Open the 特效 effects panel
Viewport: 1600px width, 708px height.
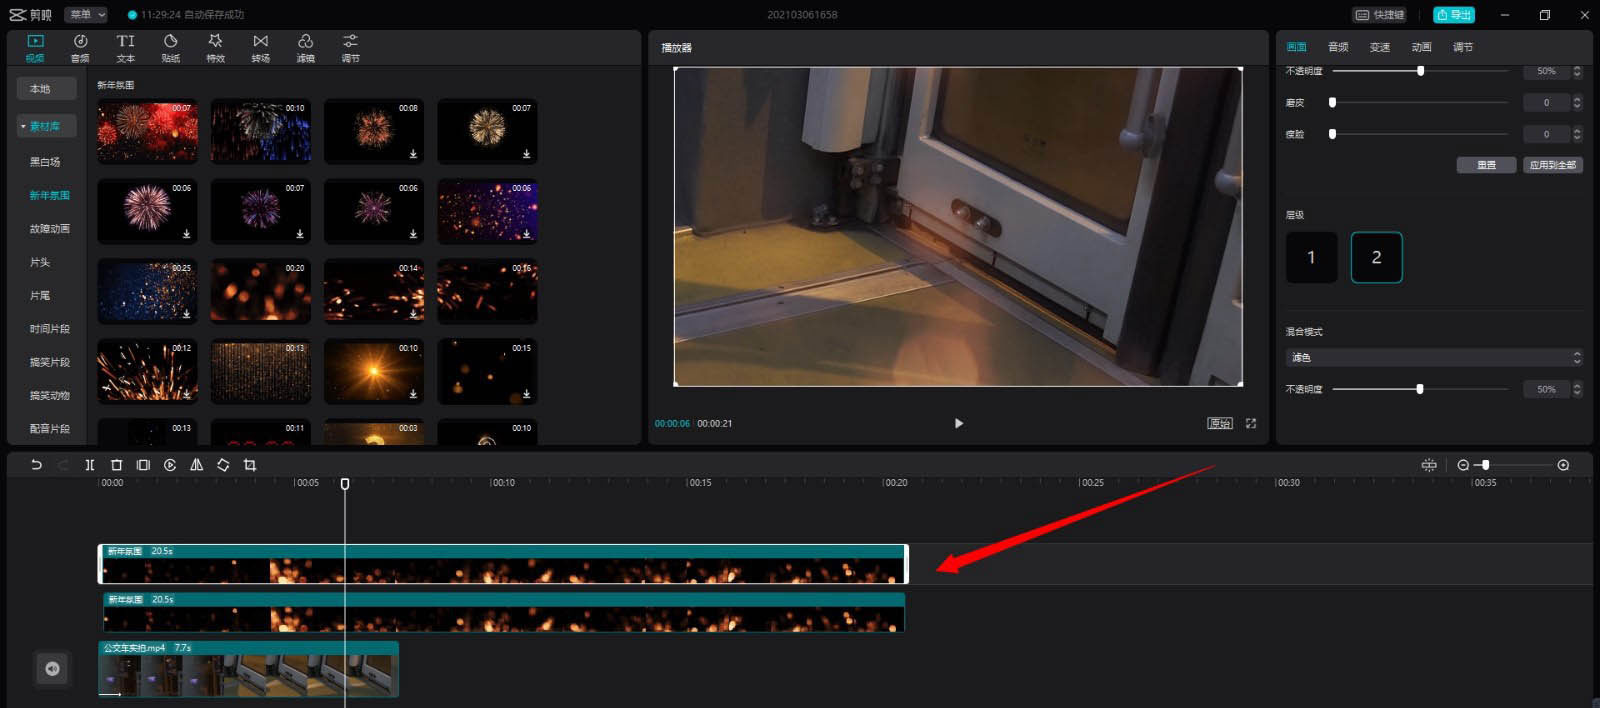pos(215,47)
